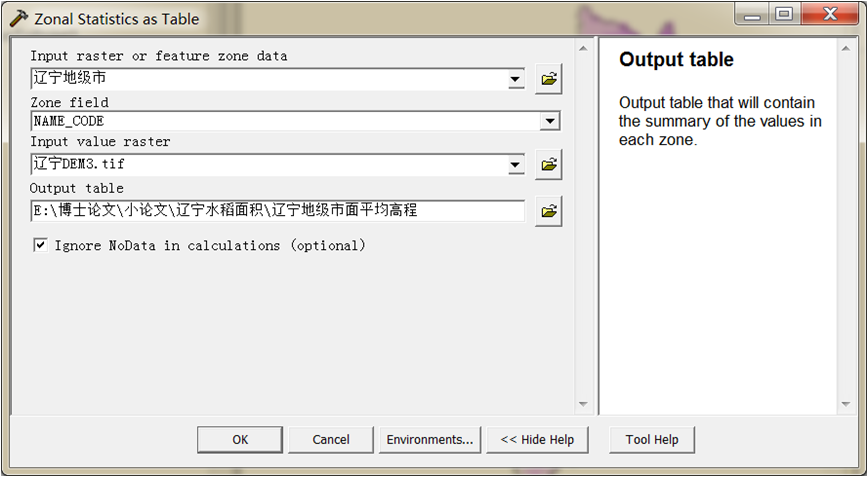The width and height of the screenshot is (868, 477).
Task: Click the scroll down arrow in parameters pane
Action: [583, 404]
